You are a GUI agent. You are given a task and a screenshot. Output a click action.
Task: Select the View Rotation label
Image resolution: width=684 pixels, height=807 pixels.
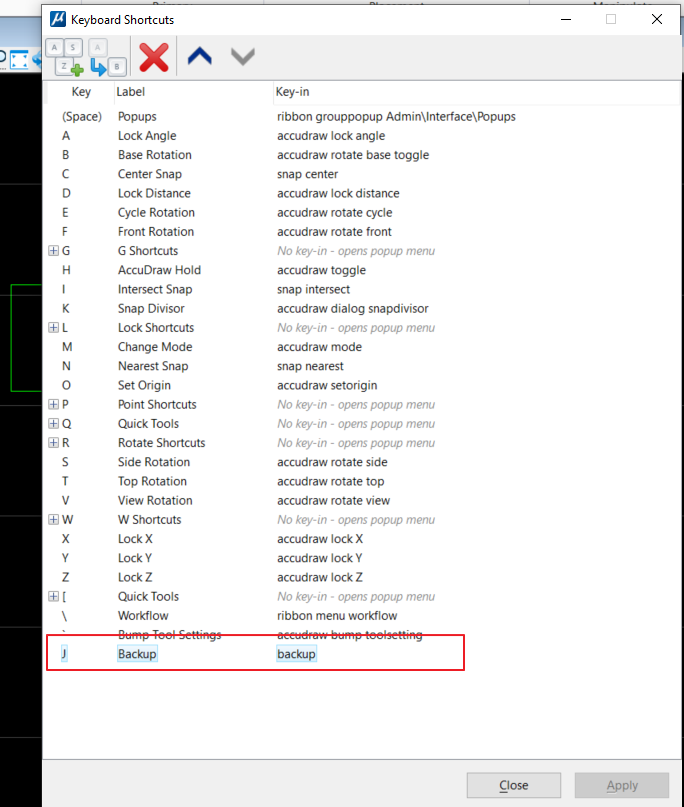click(155, 500)
